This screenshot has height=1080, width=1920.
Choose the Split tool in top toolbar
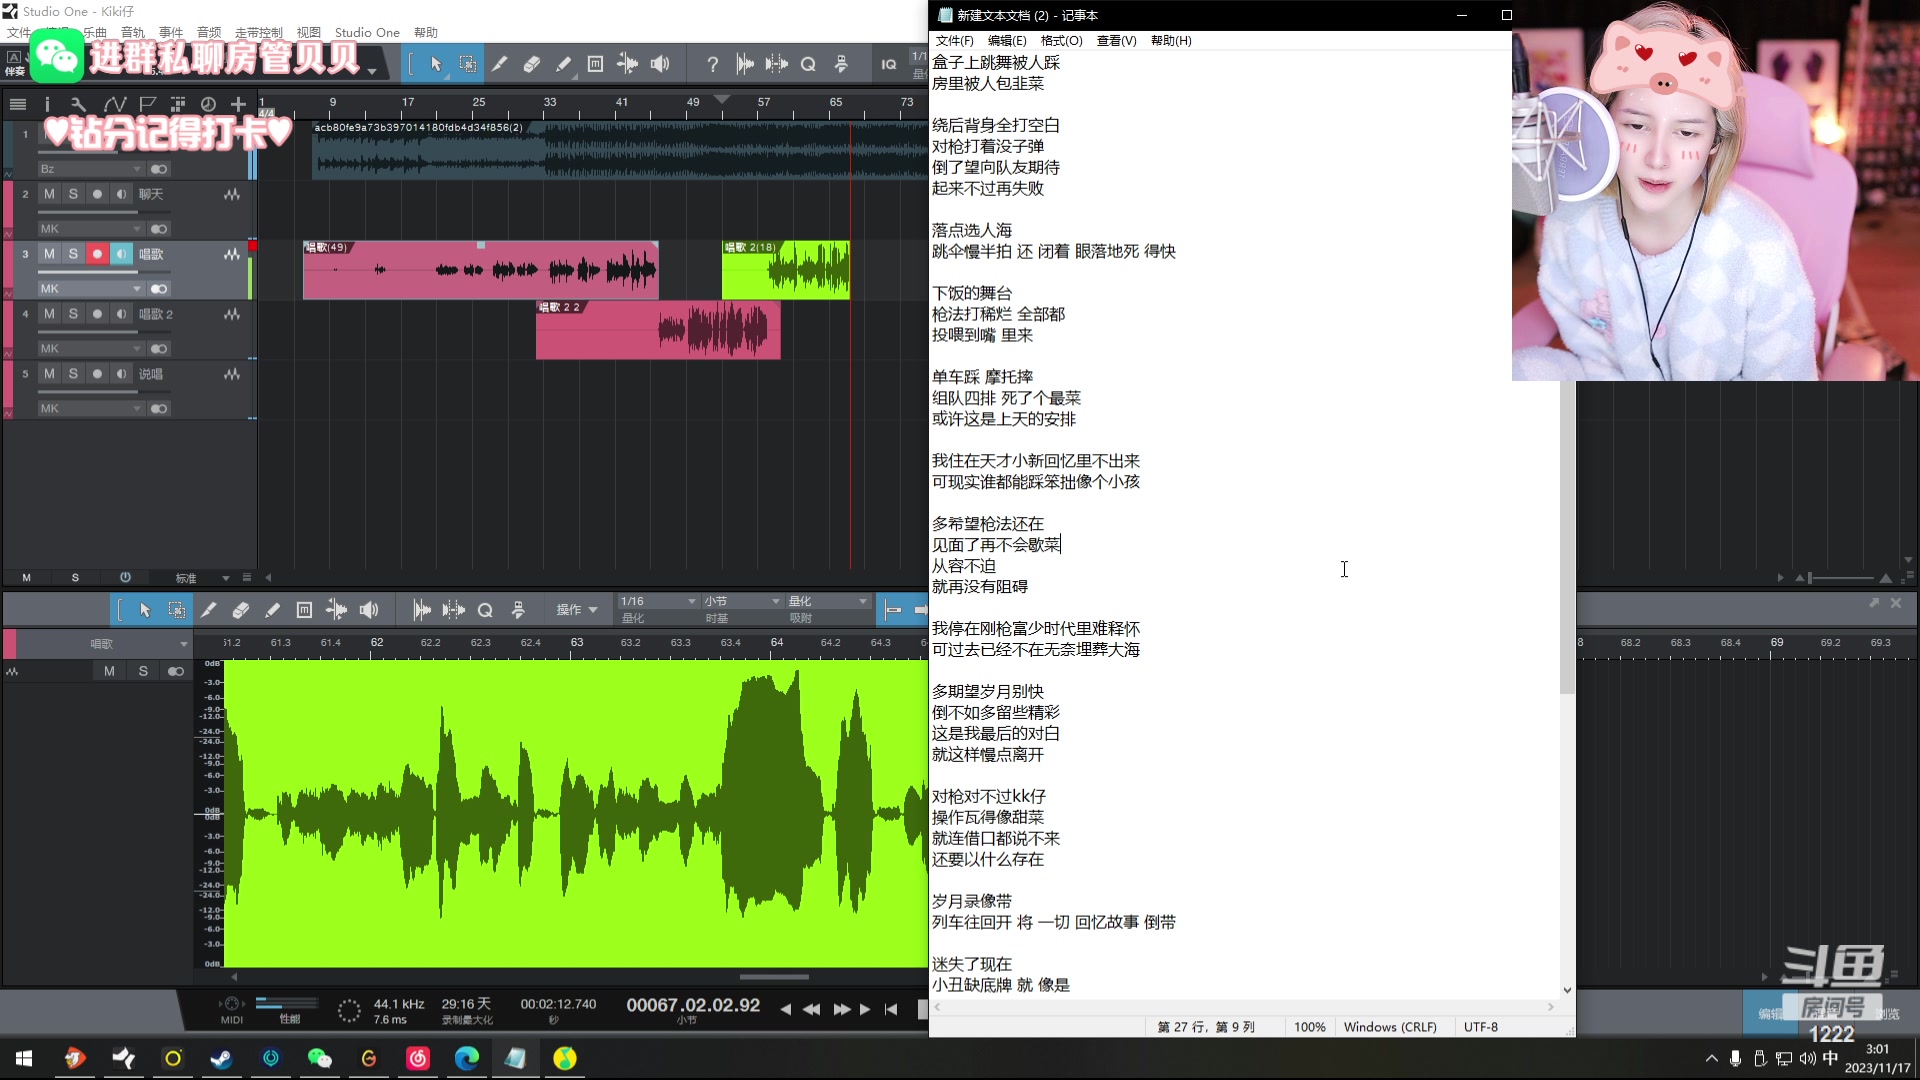(499, 64)
